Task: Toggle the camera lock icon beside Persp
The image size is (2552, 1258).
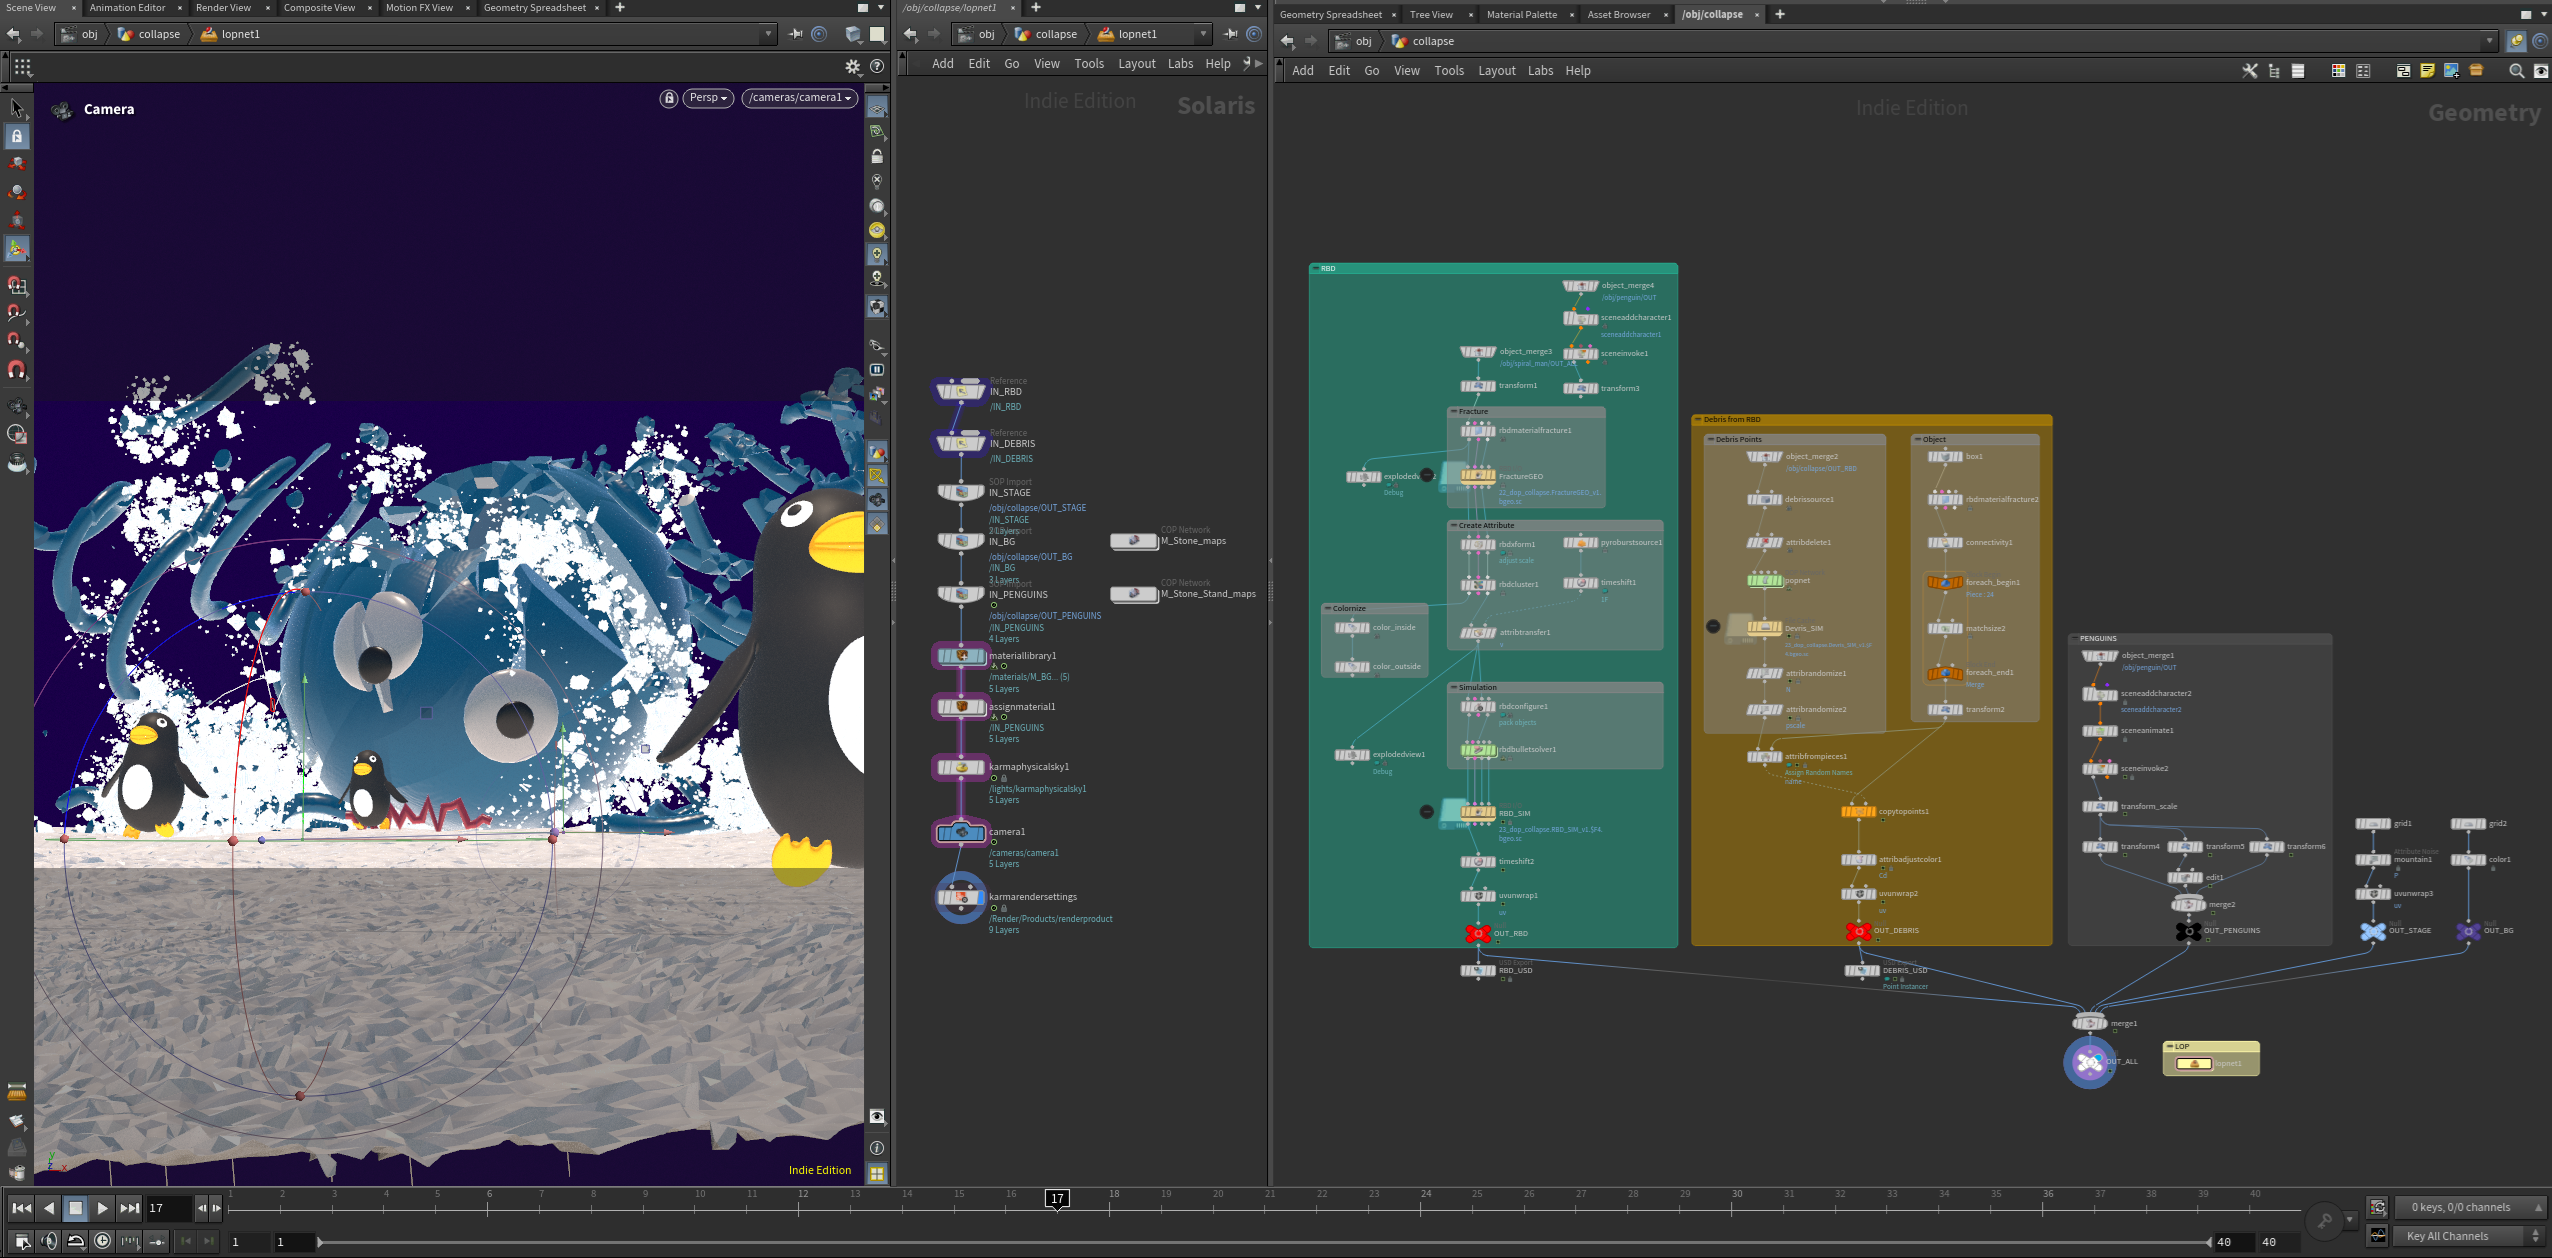Action: click(x=669, y=98)
